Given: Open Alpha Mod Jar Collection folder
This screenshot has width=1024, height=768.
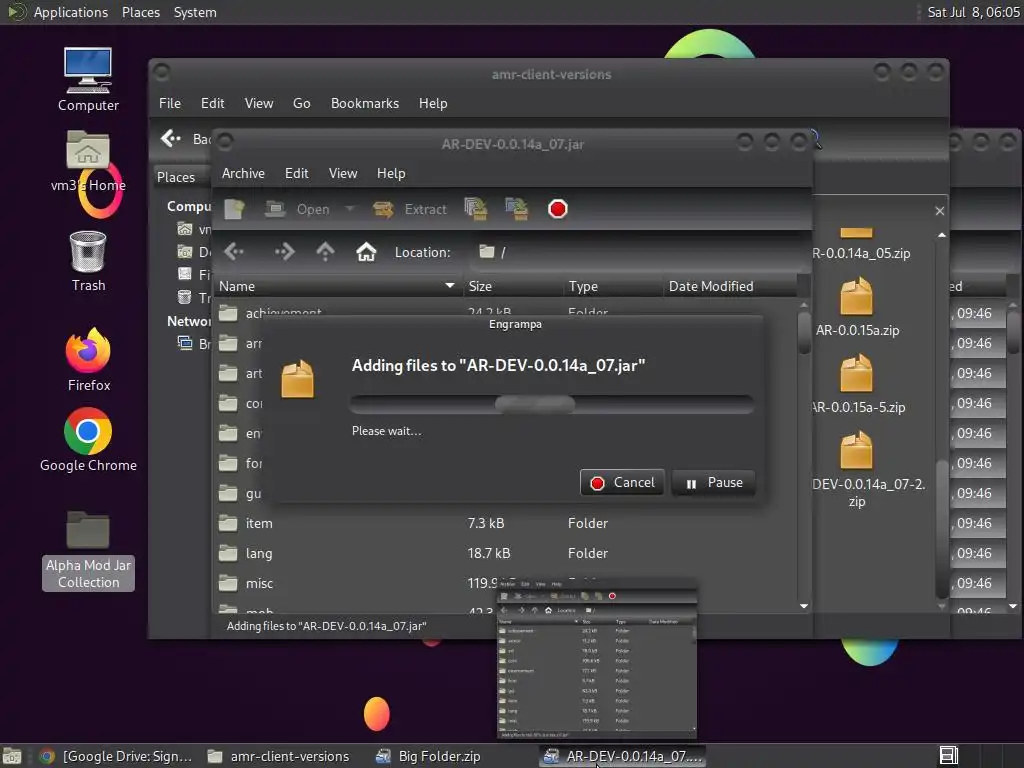Looking at the screenshot, I should click(x=88, y=551).
